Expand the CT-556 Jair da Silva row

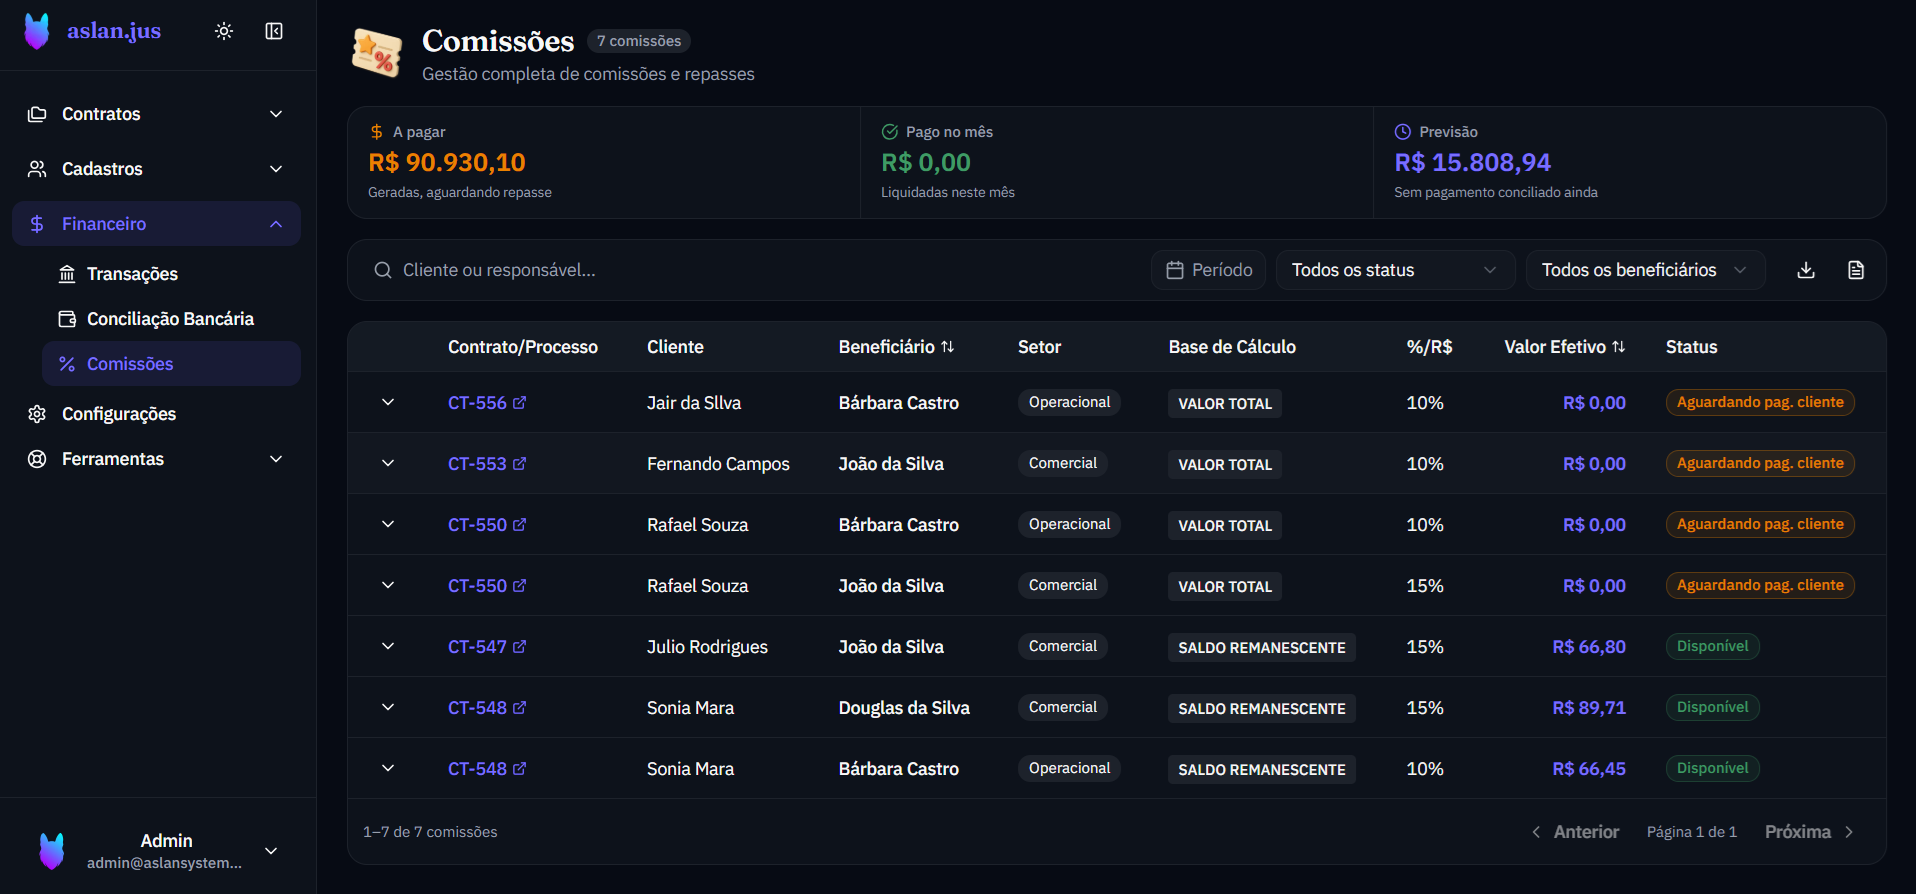coord(388,402)
